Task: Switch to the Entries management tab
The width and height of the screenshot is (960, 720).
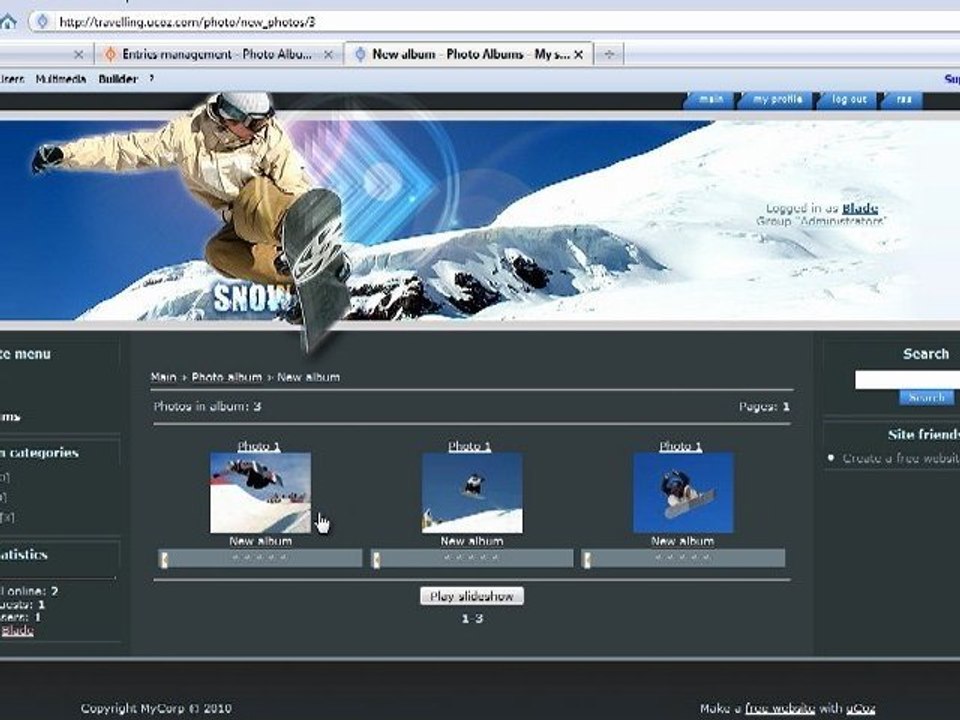Action: coord(217,54)
